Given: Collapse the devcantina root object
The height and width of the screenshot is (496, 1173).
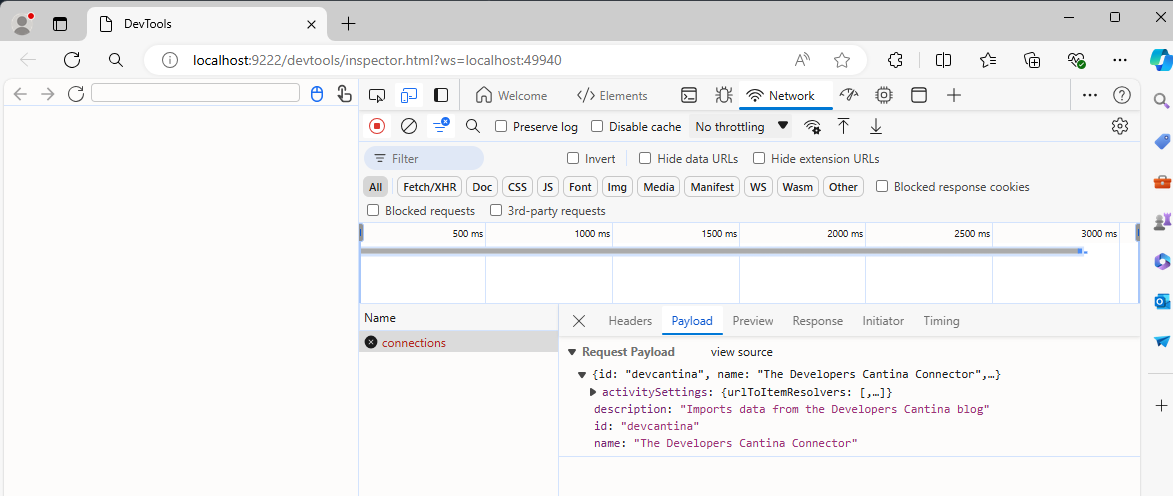Looking at the screenshot, I should click(x=582, y=374).
